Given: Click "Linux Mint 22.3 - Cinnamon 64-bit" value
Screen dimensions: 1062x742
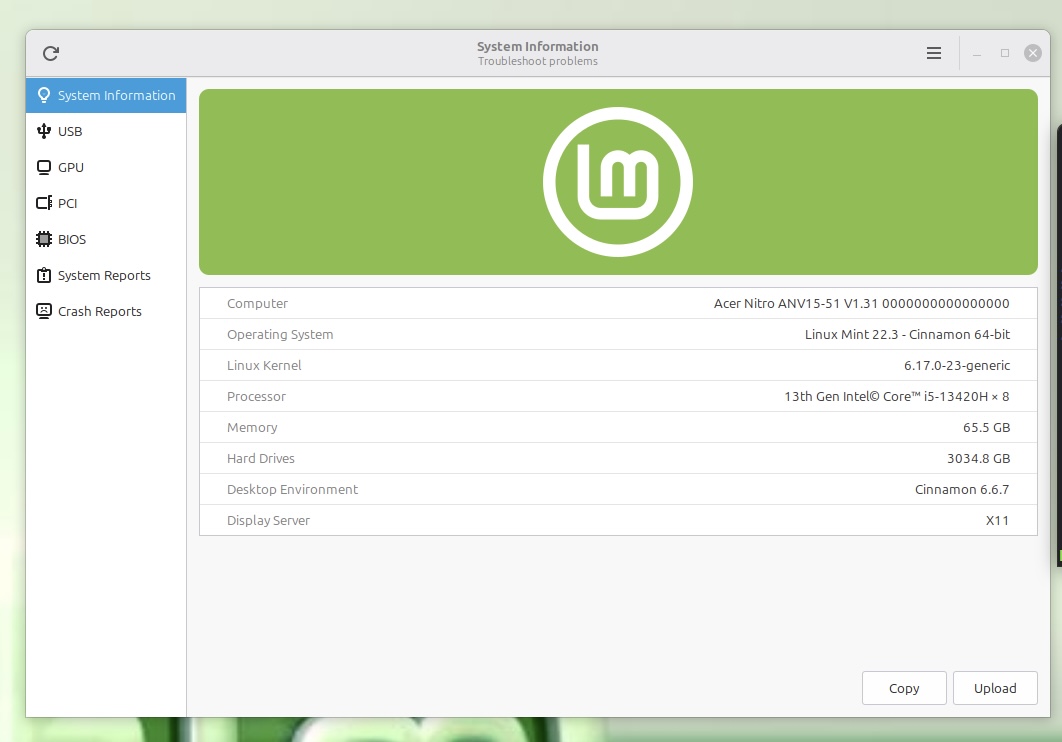Looking at the screenshot, I should click(x=907, y=334).
